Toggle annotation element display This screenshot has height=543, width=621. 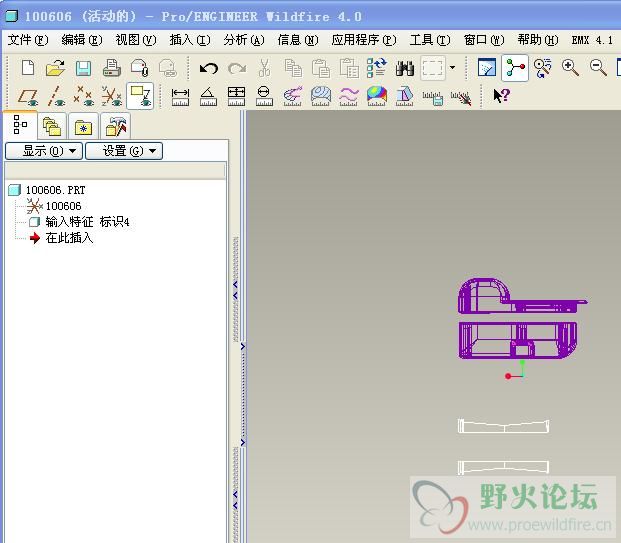(x=140, y=96)
